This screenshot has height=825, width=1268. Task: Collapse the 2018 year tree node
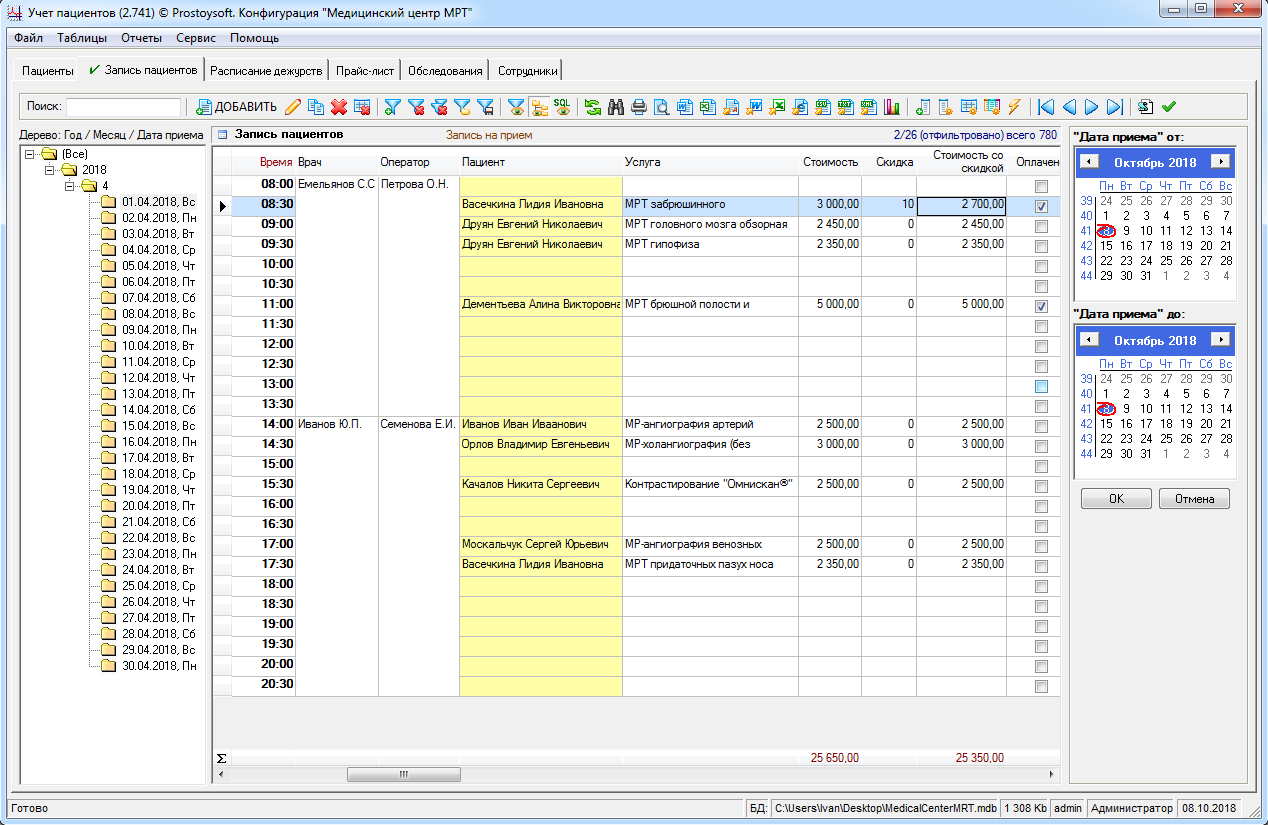[50, 170]
